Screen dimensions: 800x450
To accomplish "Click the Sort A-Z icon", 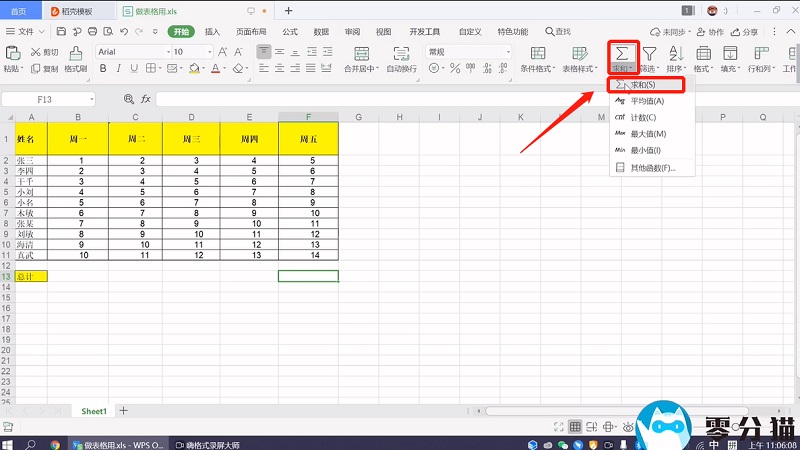I will pyautogui.click(x=676, y=53).
